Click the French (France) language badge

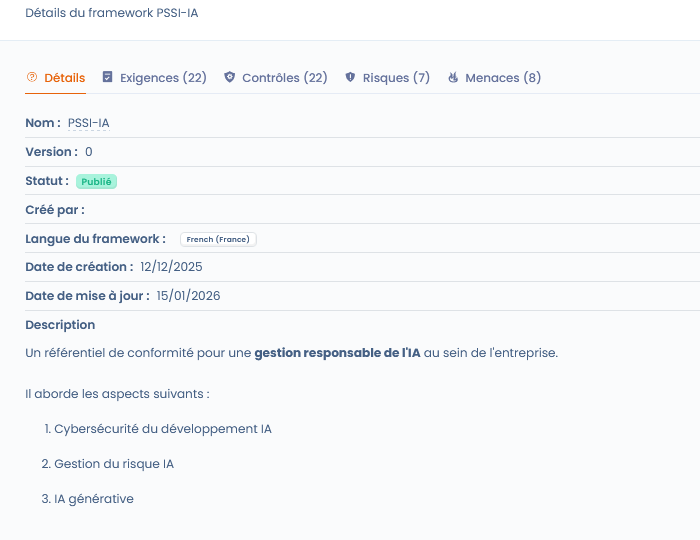(219, 239)
